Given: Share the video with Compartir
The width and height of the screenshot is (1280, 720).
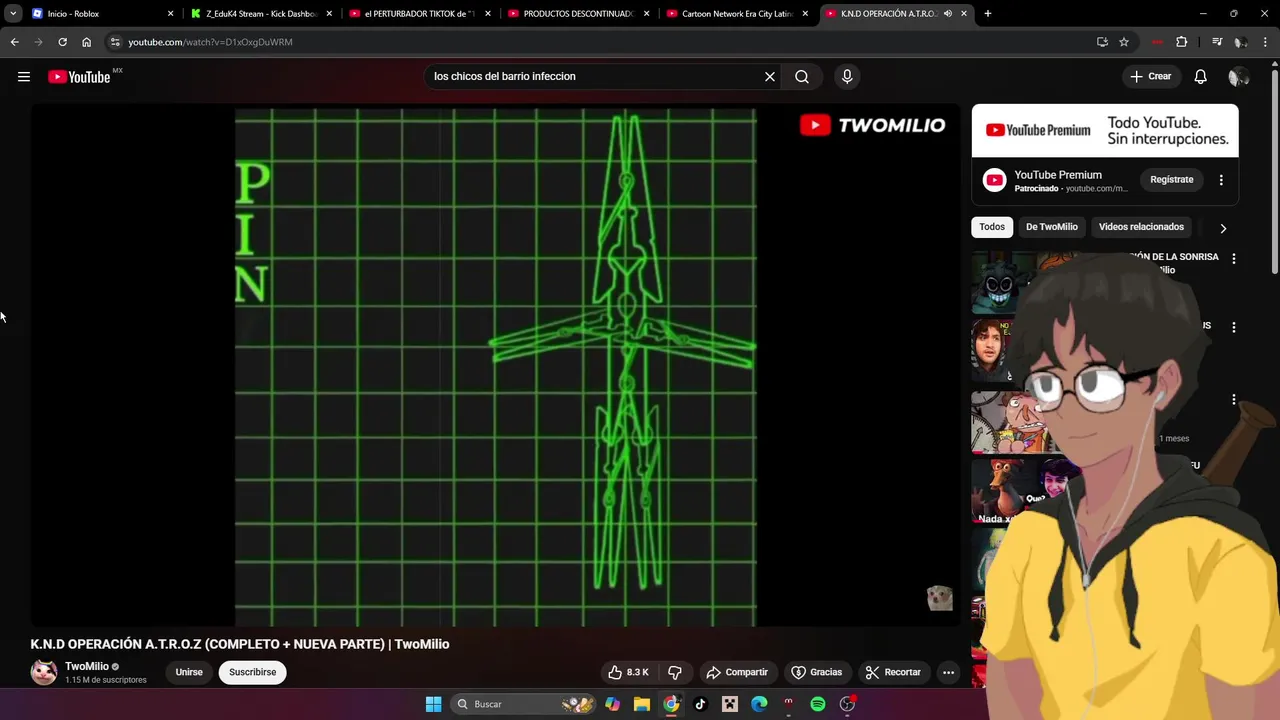Looking at the screenshot, I should pyautogui.click(x=736, y=672).
